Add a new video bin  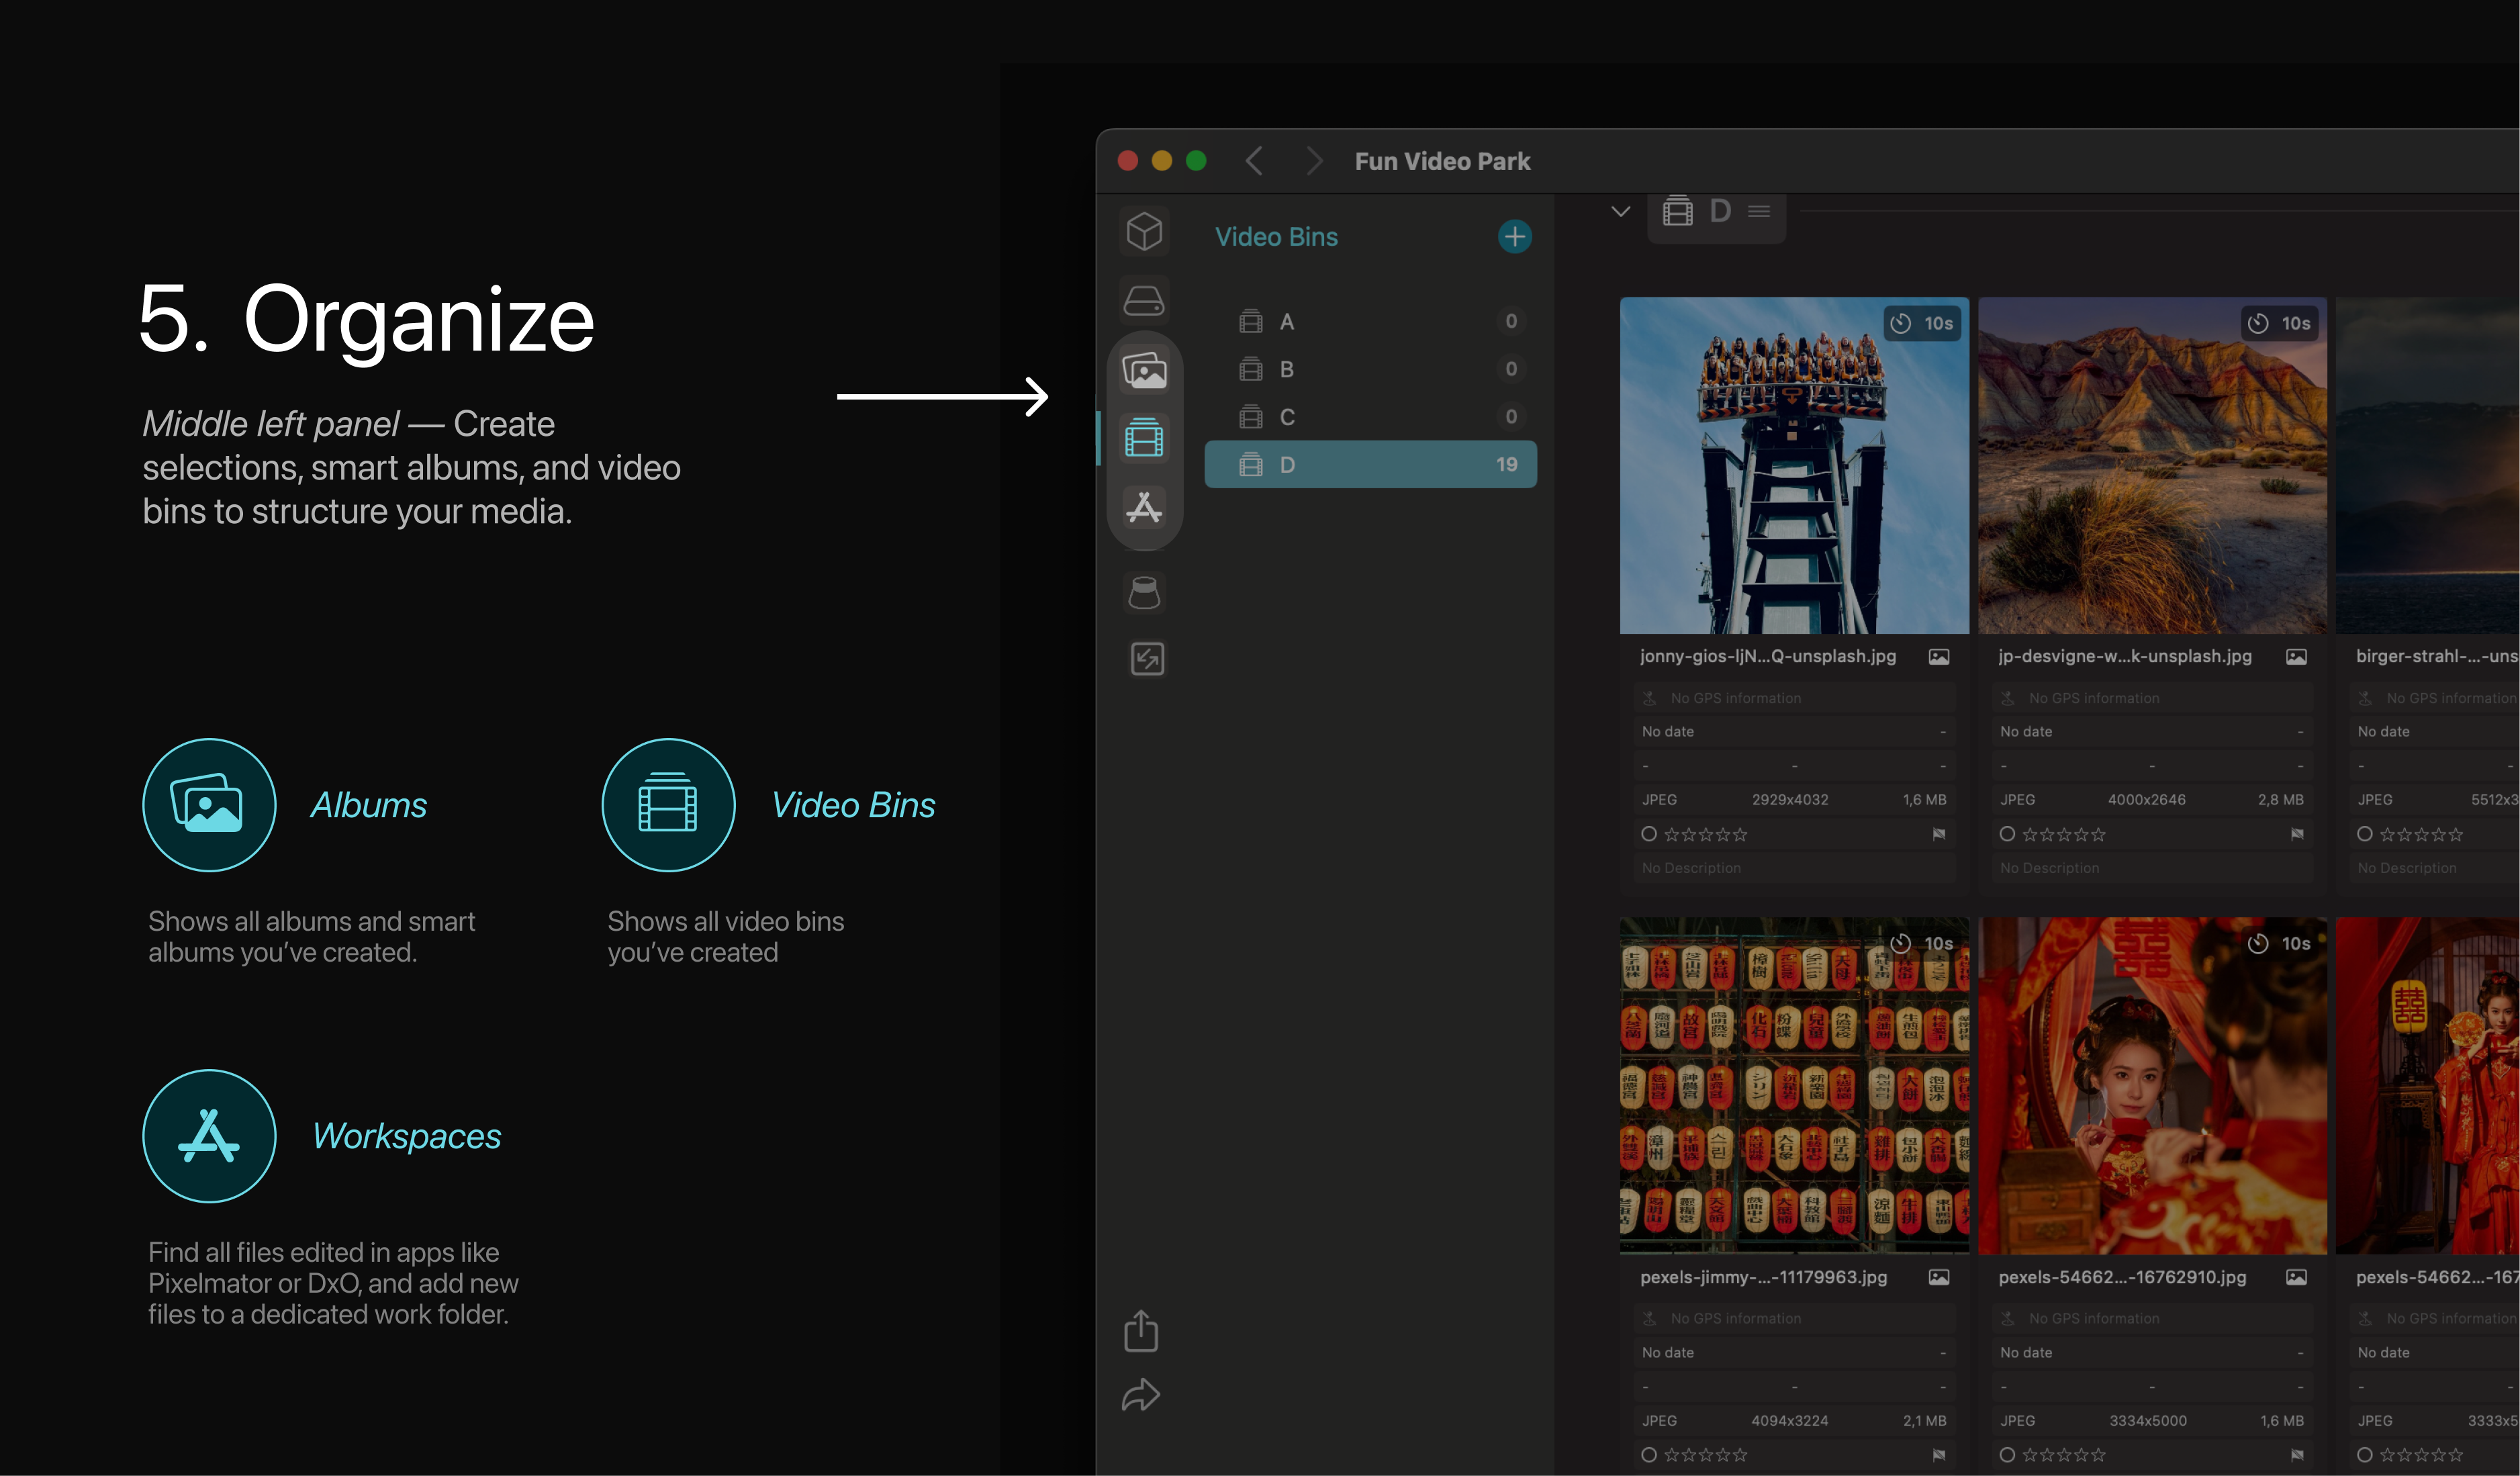[x=1515, y=237]
